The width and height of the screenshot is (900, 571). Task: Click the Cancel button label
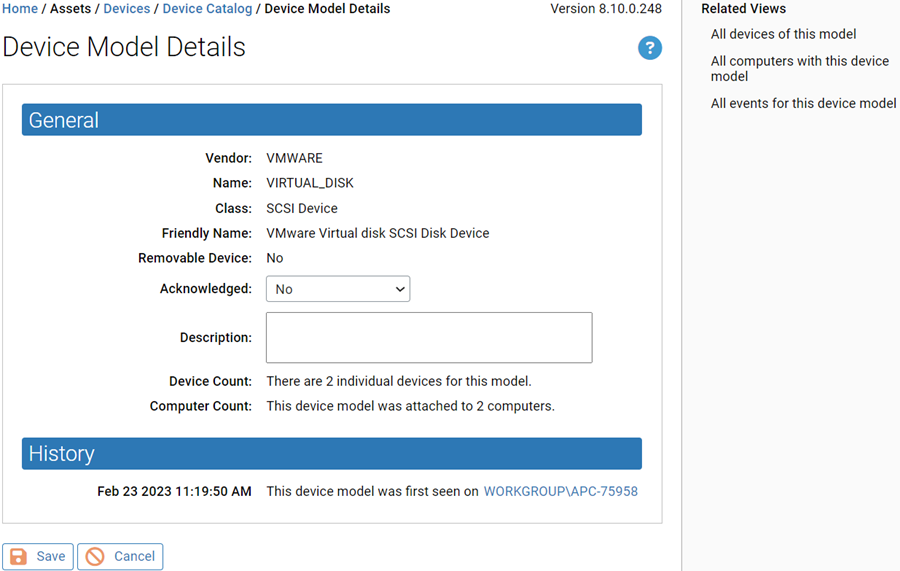134,556
